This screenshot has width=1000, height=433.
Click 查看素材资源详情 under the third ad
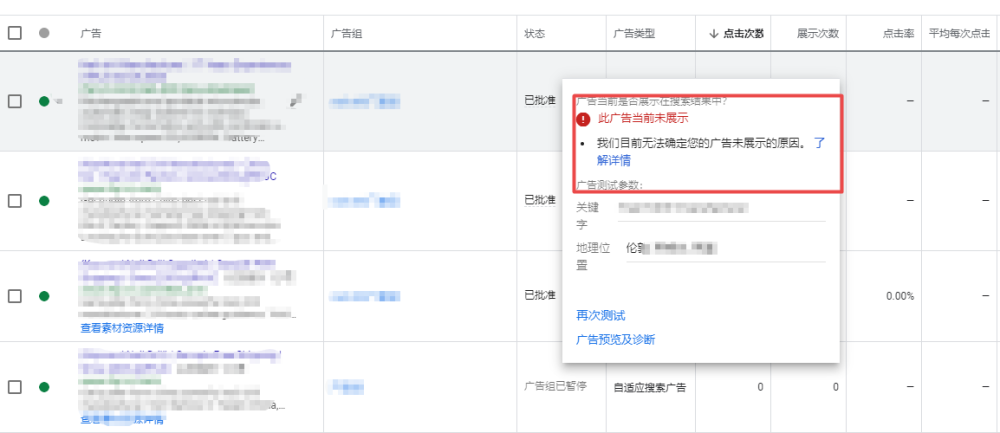coord(122,328)
